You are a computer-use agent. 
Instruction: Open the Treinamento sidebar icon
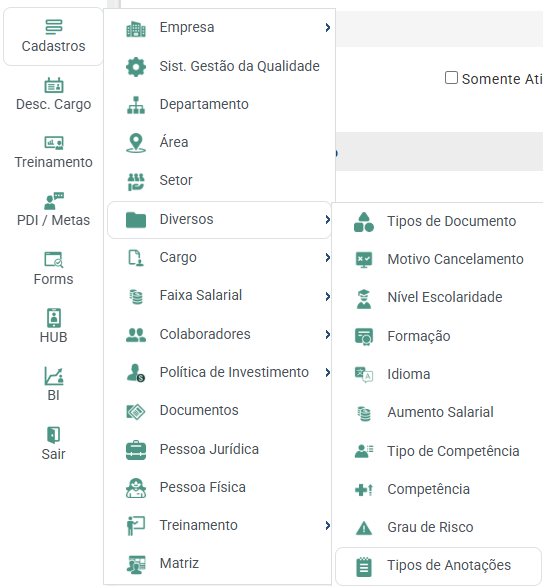tap(54, 143)
